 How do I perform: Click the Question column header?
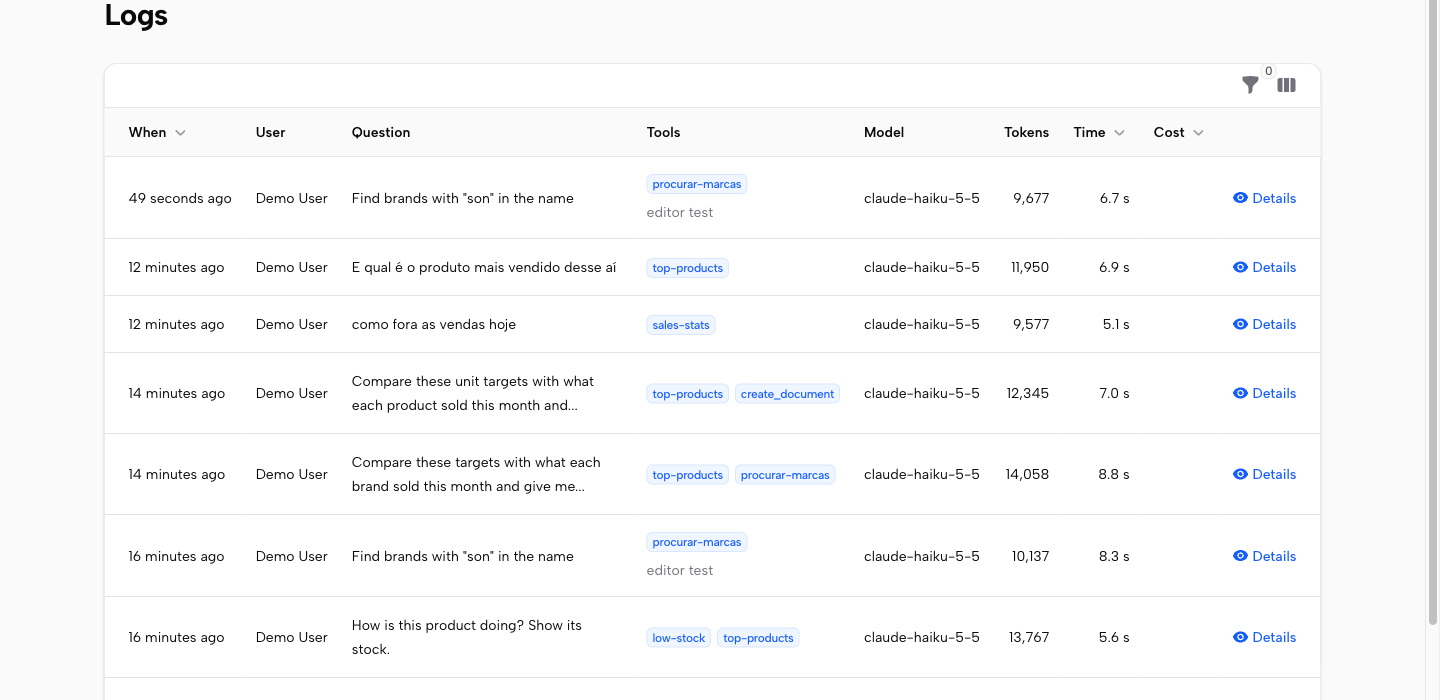pos(381,132)
